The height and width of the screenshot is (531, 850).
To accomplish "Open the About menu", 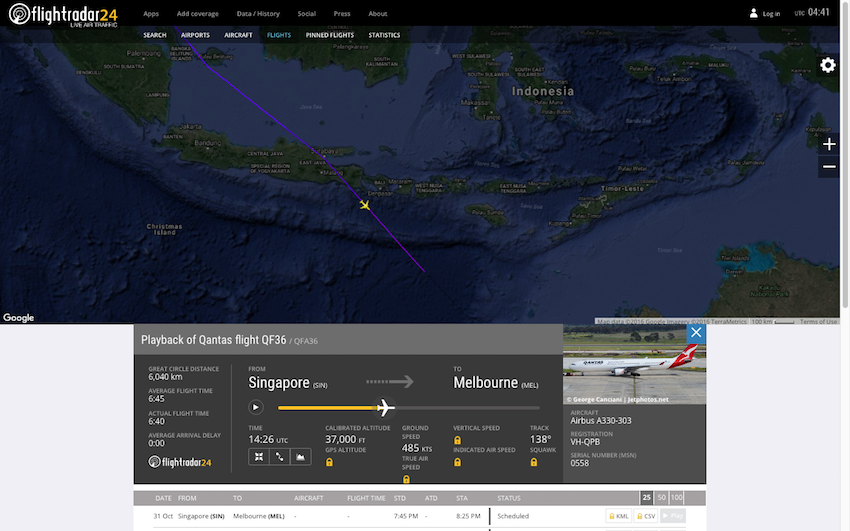I will [377, 14].
